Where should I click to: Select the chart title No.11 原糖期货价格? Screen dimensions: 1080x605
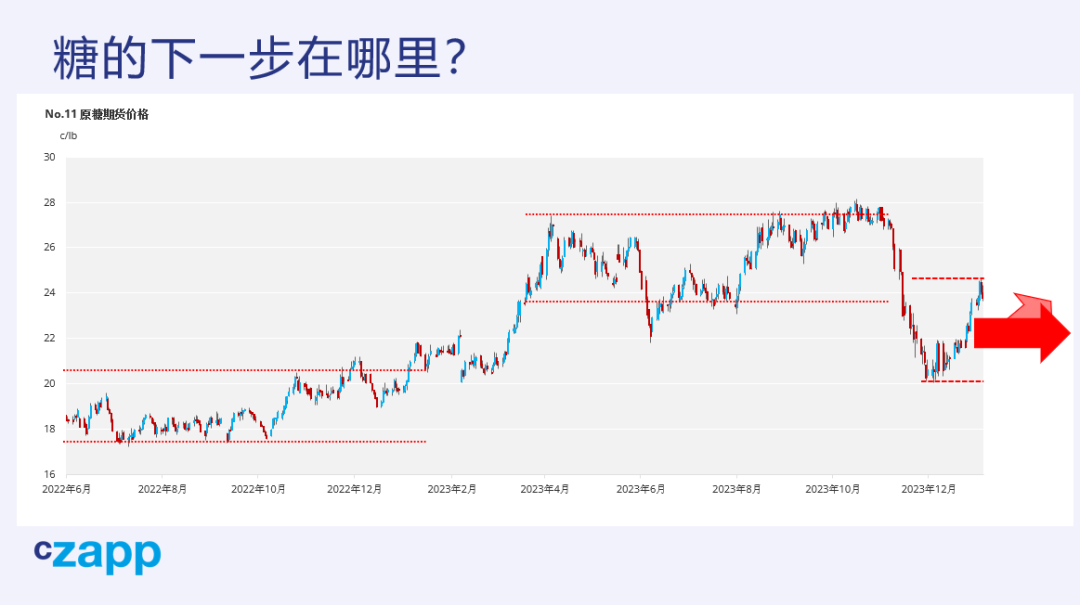point(97,114)
